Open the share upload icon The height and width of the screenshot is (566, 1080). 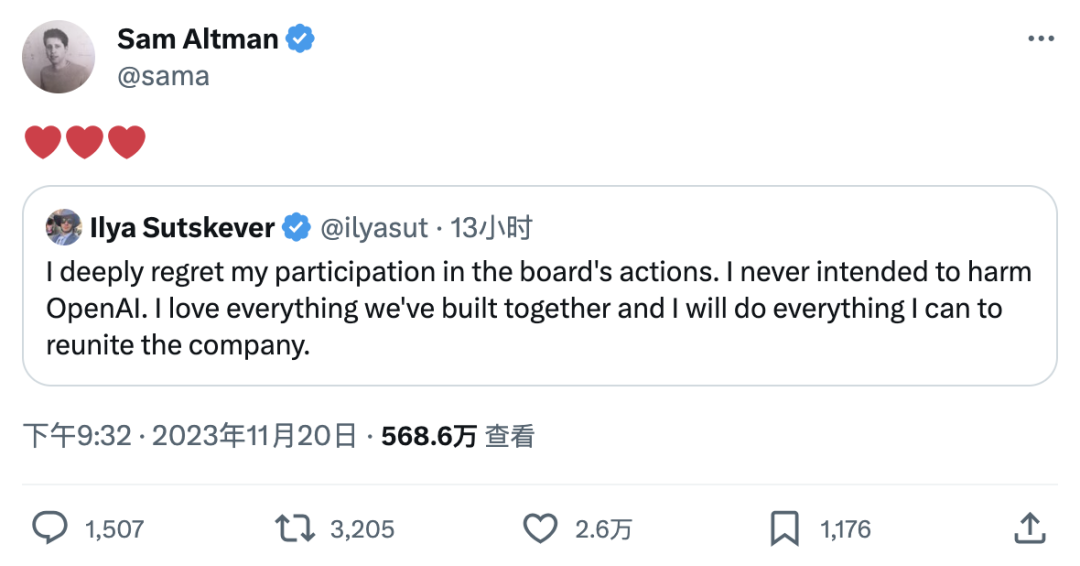point(1030,528)
